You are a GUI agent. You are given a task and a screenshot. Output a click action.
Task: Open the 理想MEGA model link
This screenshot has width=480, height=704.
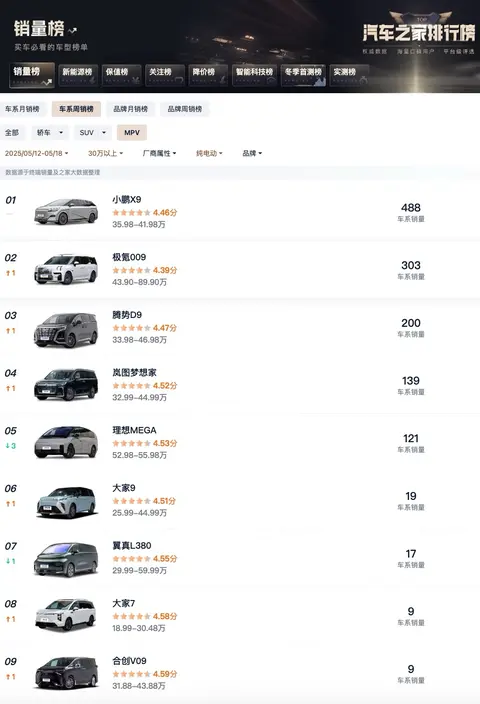tap(134, 430)
